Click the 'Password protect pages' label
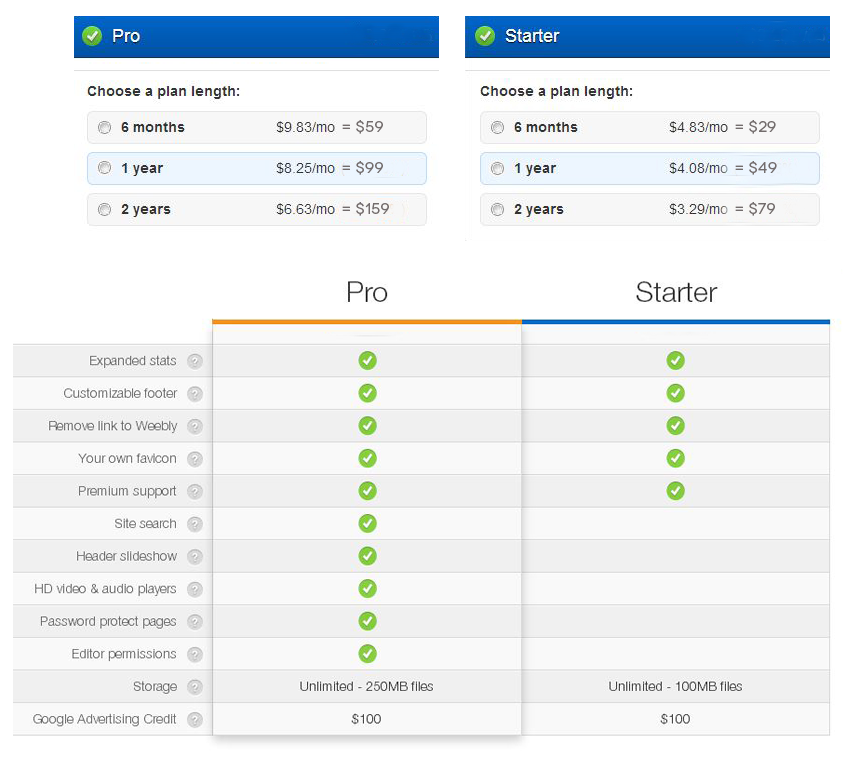843x762 pixels. coord(108,622)
